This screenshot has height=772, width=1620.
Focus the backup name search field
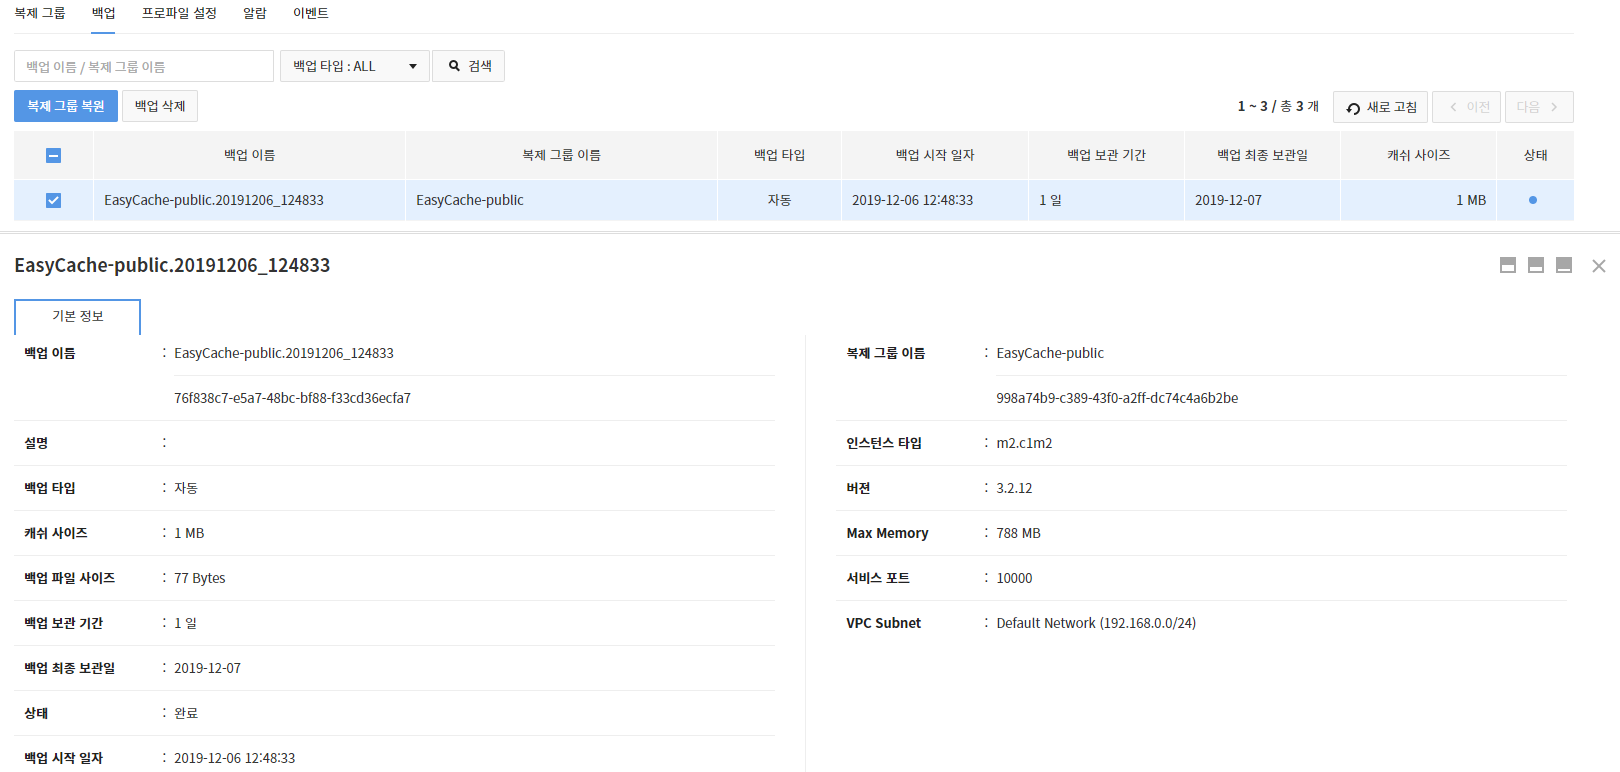point(144,66)
